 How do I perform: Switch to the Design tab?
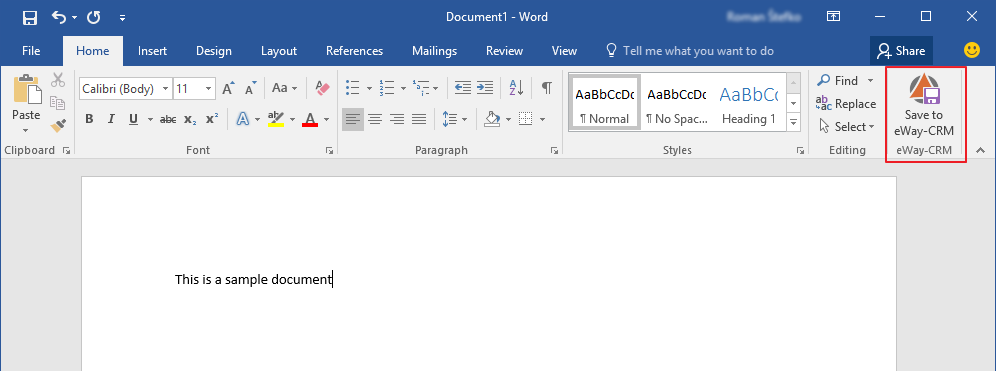point(213,51)
